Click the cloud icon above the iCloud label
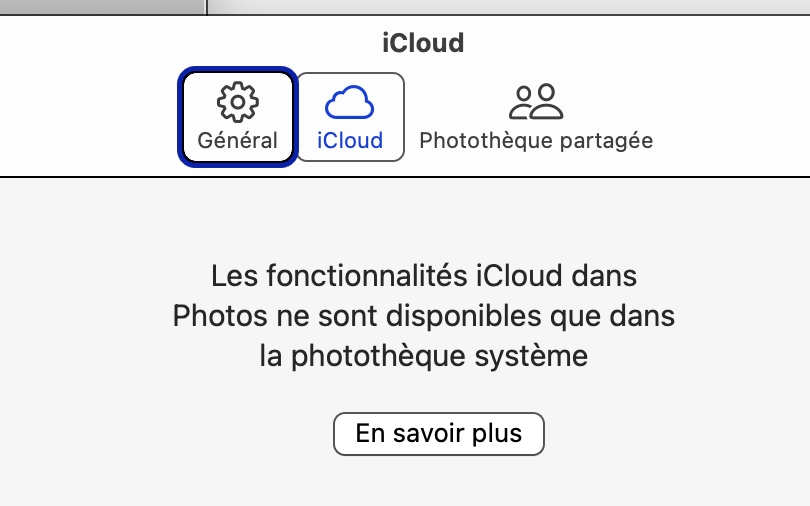The image size is (810, 506). point(350,102)
